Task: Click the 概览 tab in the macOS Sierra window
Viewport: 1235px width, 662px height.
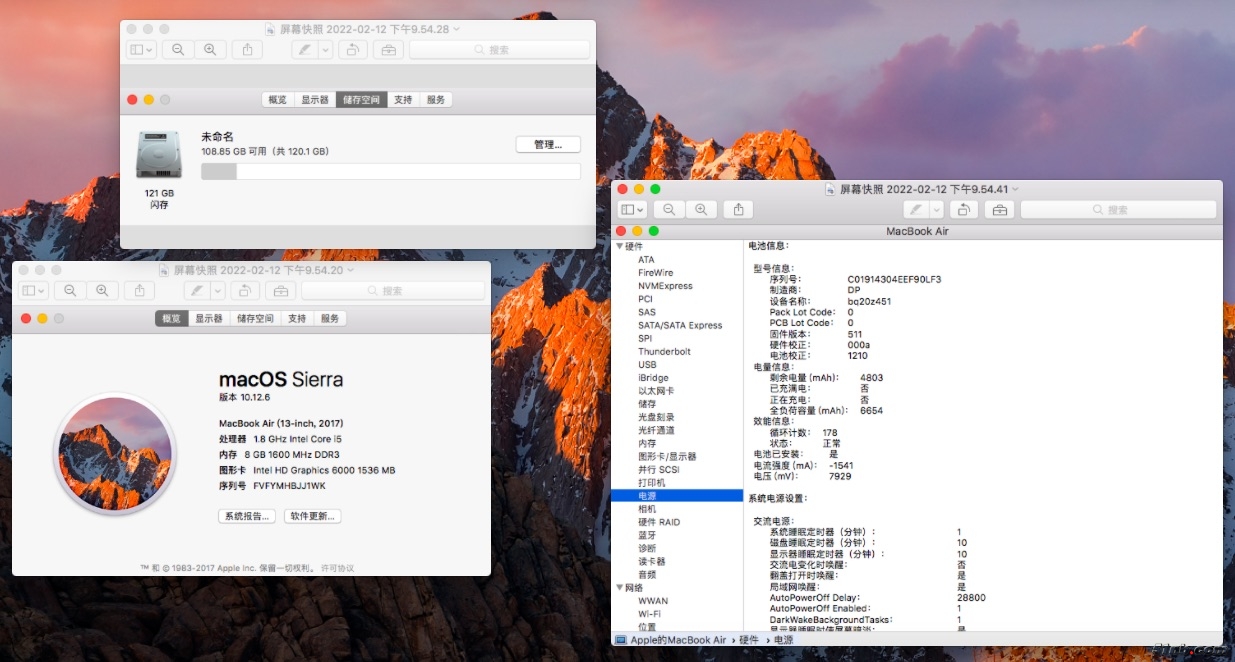Action: [x=171, y=318]
